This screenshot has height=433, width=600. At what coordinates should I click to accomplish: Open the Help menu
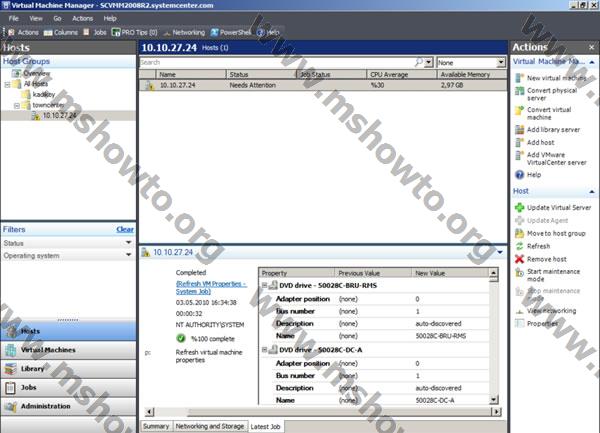[110, 18]
